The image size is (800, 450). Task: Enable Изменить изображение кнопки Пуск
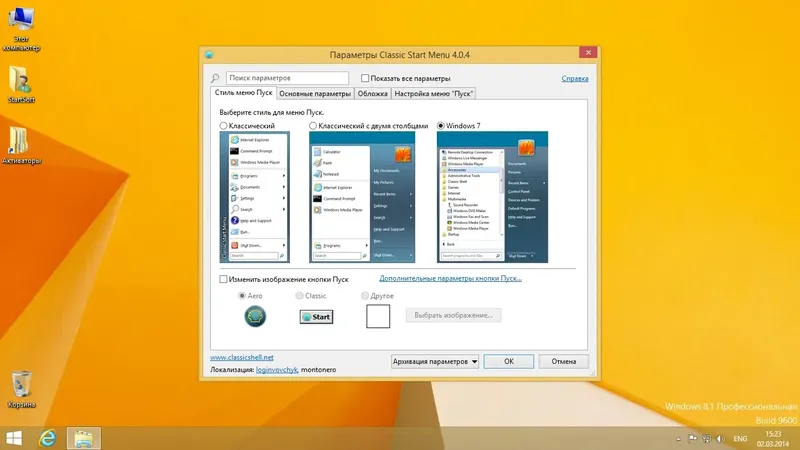click(x=223, y=279)
